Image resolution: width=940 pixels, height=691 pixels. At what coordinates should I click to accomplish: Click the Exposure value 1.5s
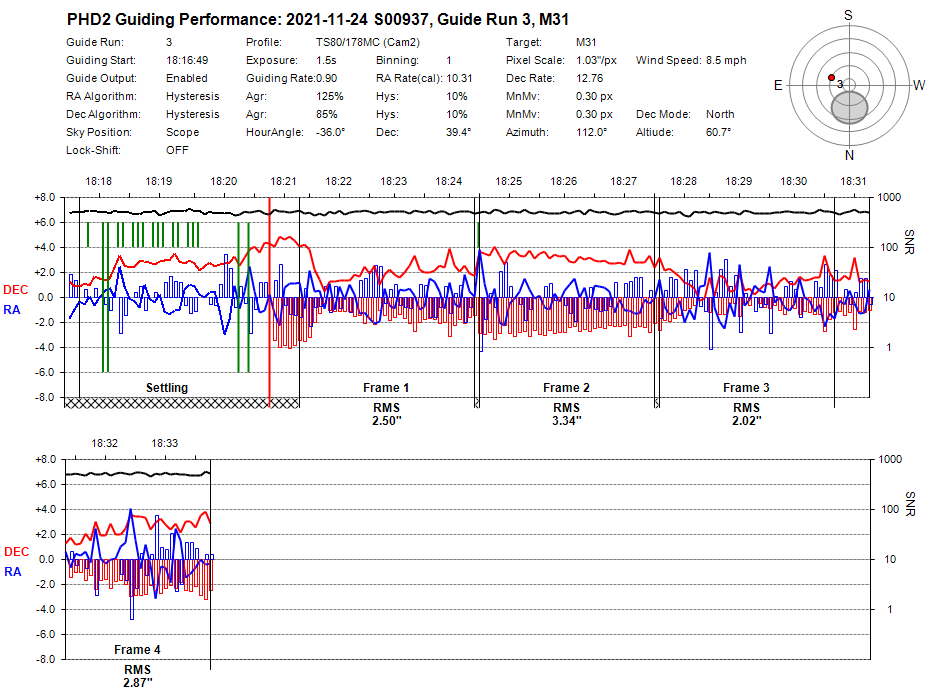(326, 61)
